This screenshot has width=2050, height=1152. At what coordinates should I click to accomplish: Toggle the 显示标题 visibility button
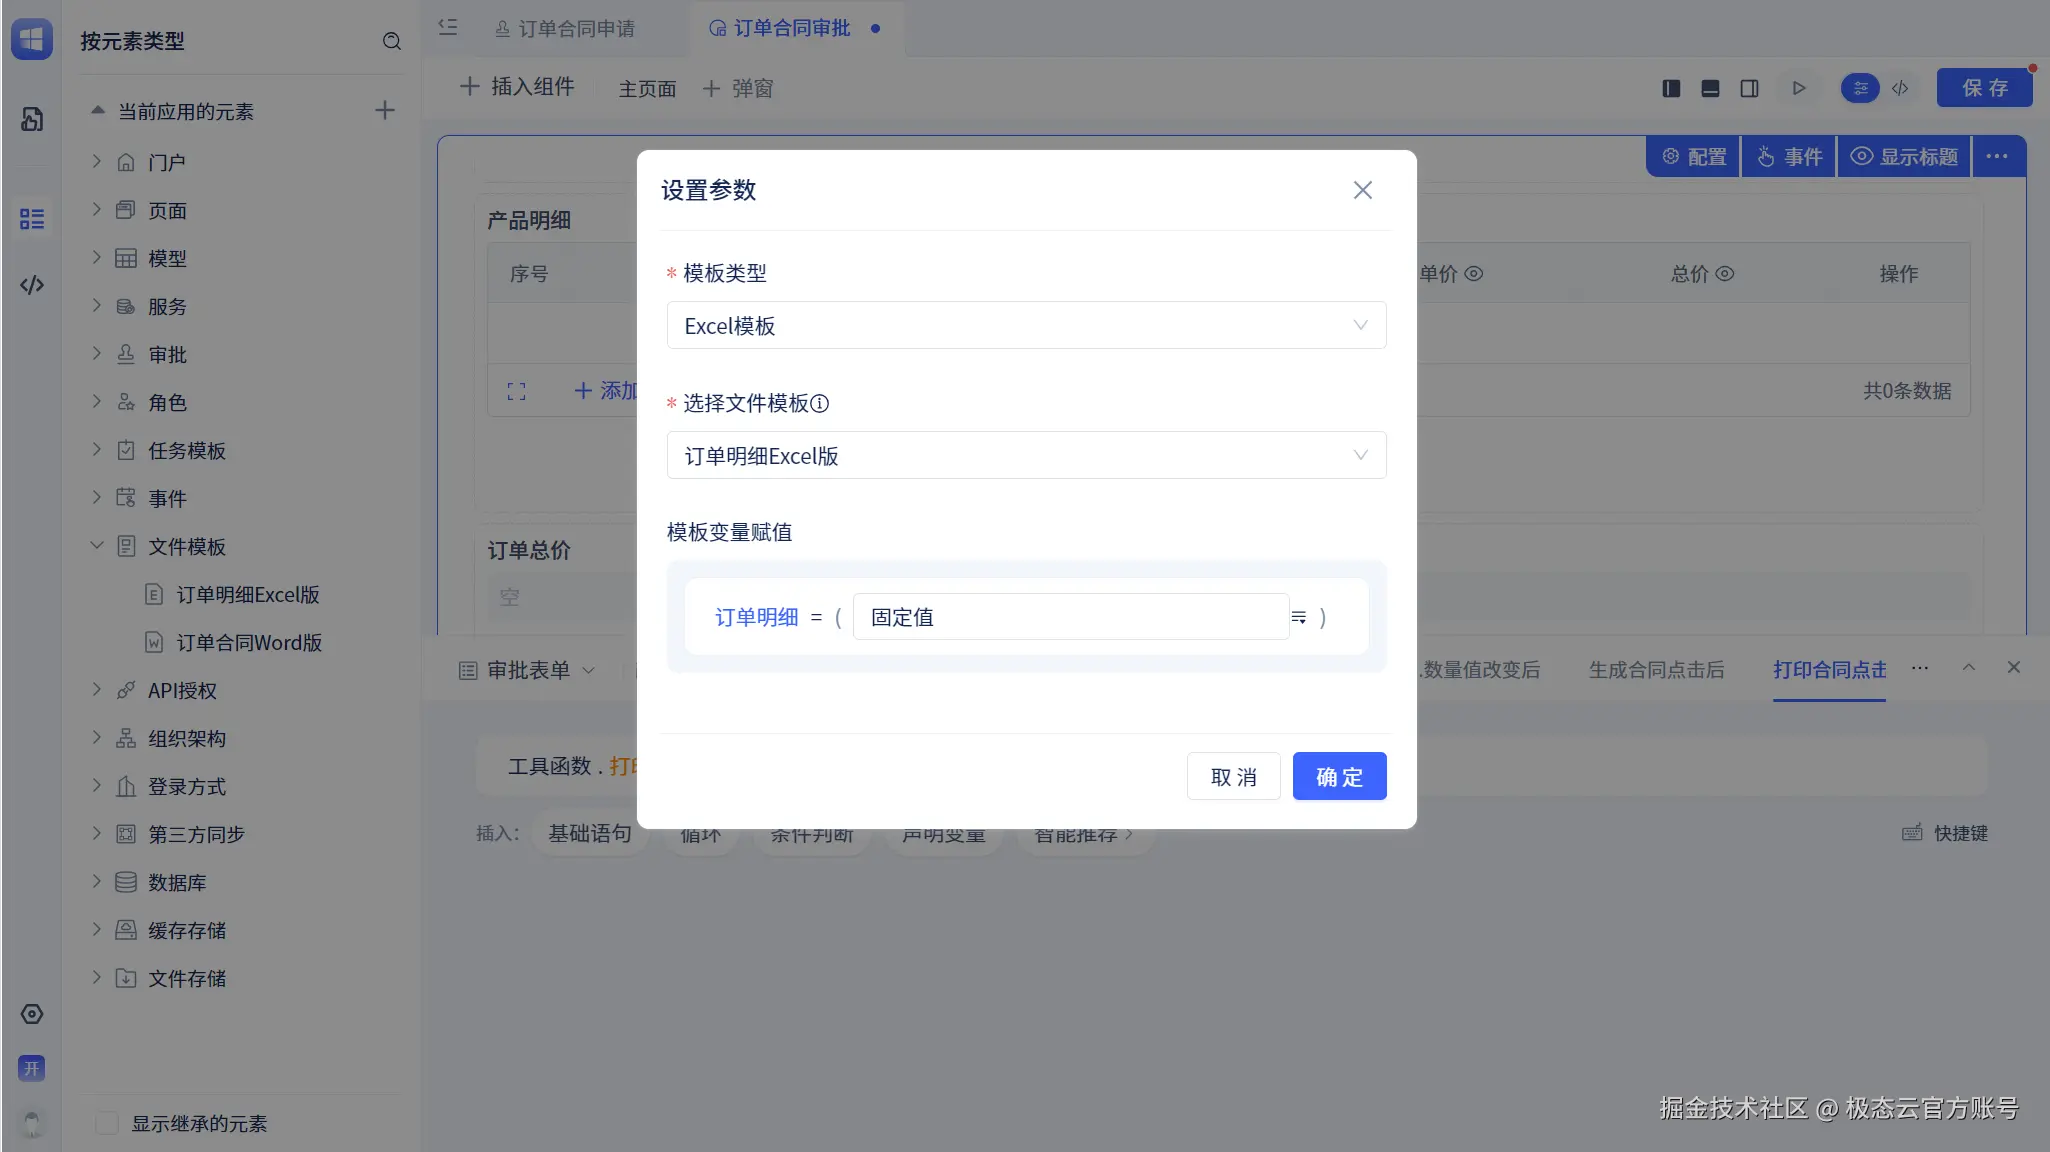pyautogui.click(x=1904, y=157)
